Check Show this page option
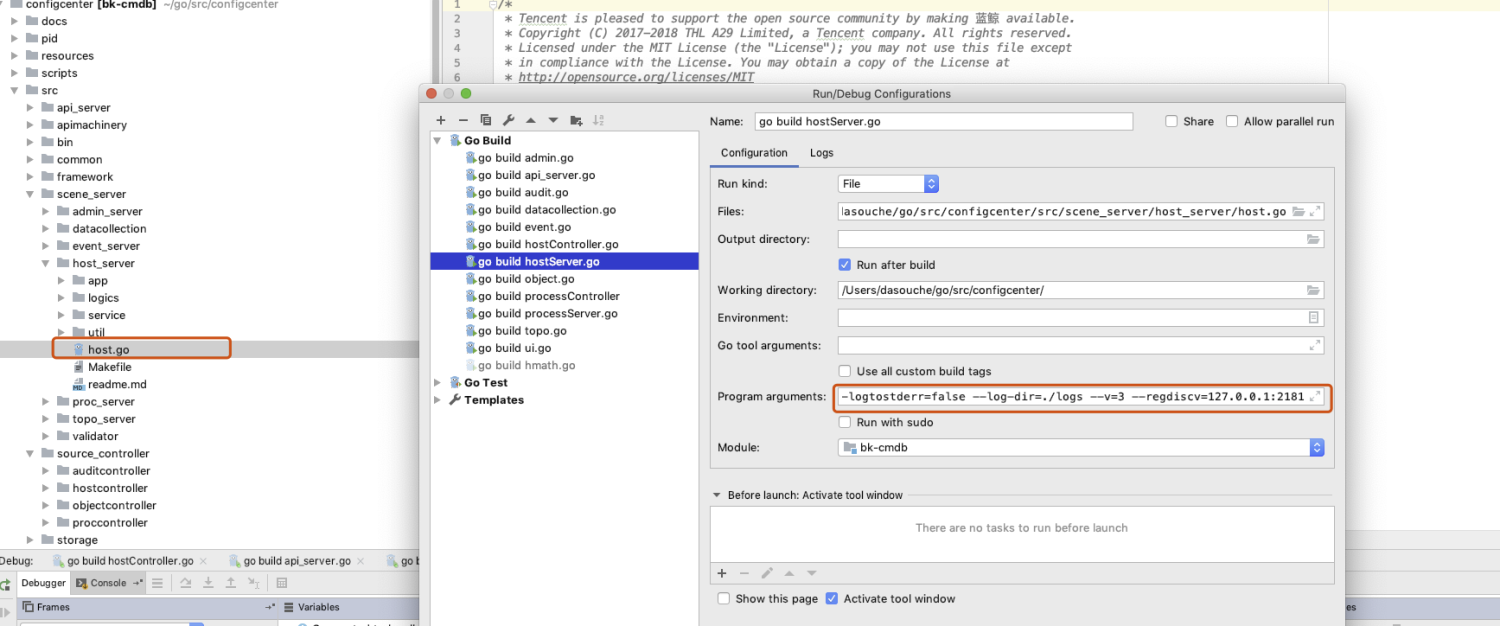This screenshot has width=1500, height=626. [x=724, y=599]
